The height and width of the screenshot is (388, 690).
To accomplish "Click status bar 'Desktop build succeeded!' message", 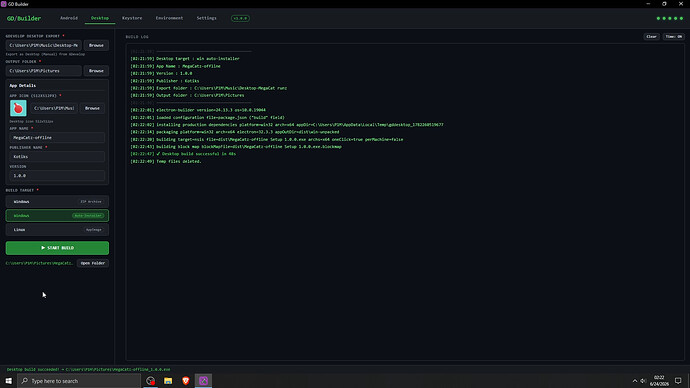I will point(88,370).
